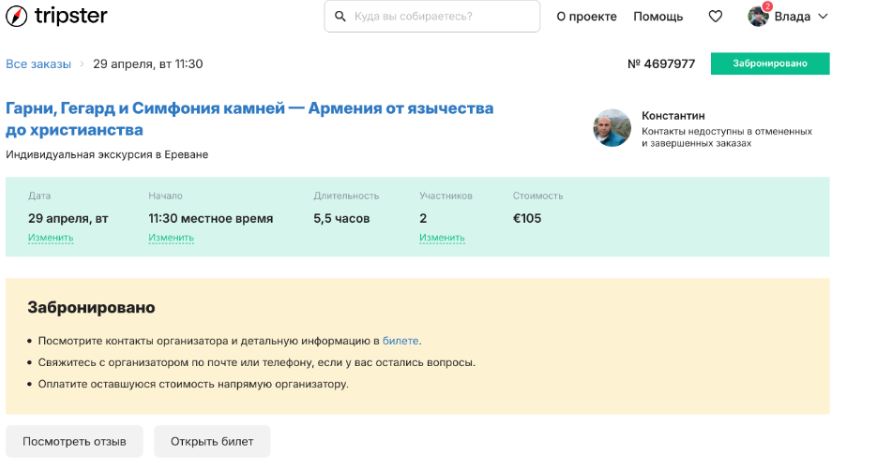Click the tripster compass logo icon

point(17,16)
